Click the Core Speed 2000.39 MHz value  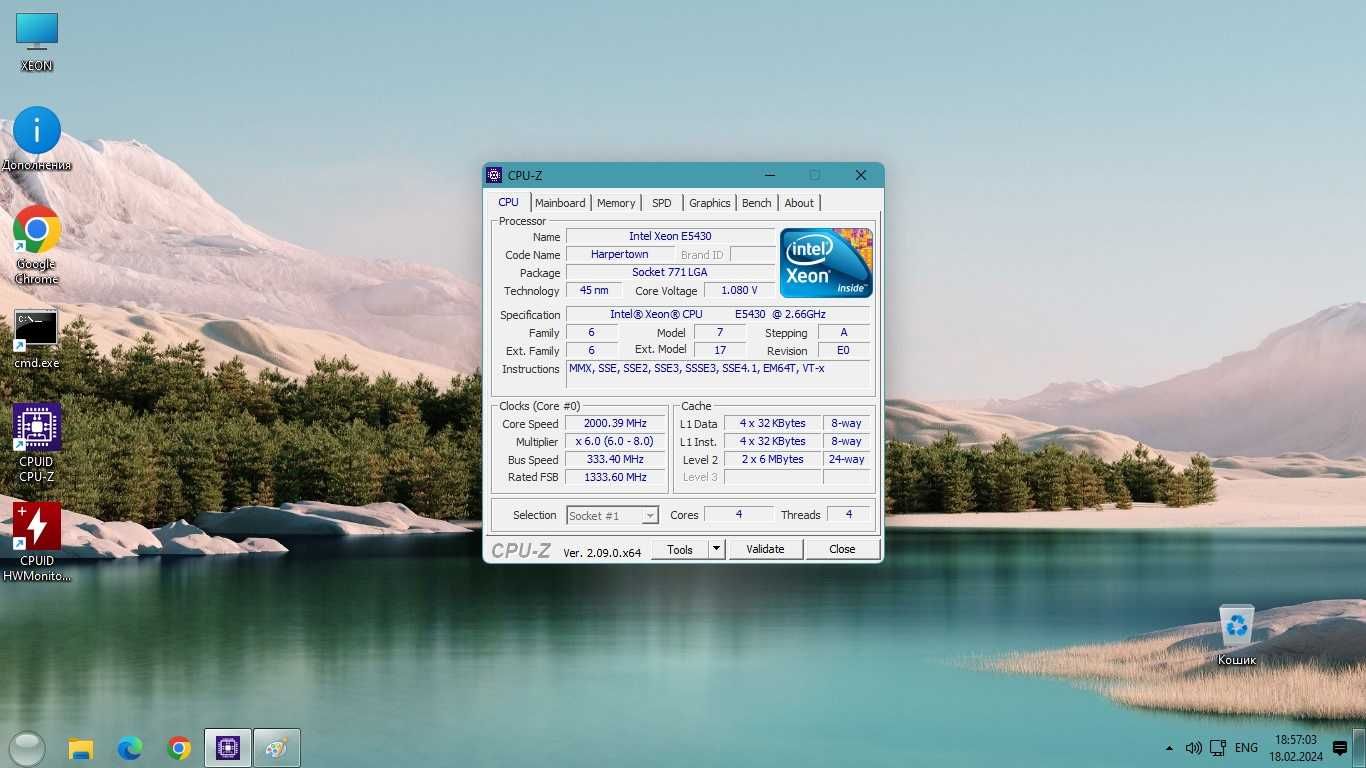615,424
